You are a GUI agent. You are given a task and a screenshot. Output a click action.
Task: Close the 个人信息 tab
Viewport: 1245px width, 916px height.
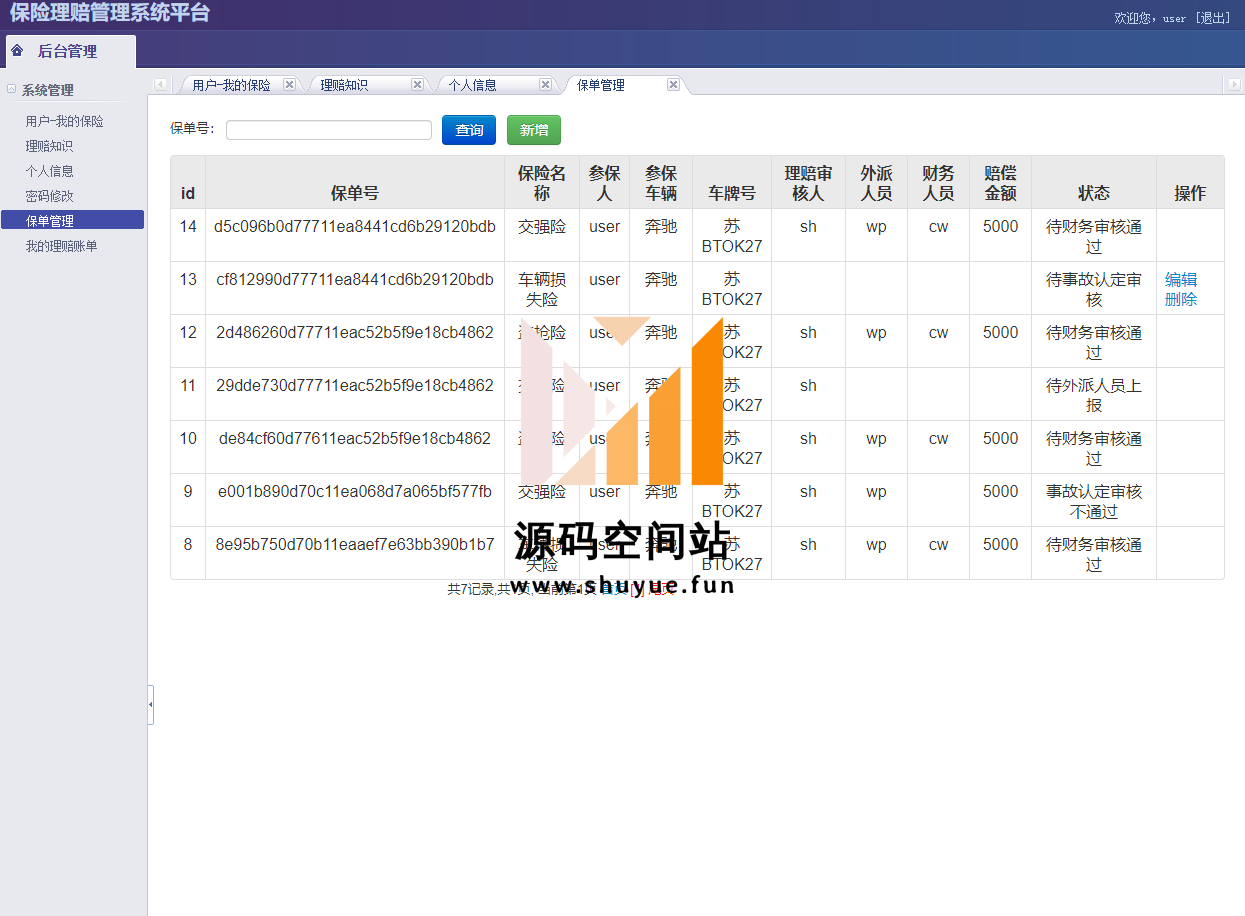pos(545,85)
